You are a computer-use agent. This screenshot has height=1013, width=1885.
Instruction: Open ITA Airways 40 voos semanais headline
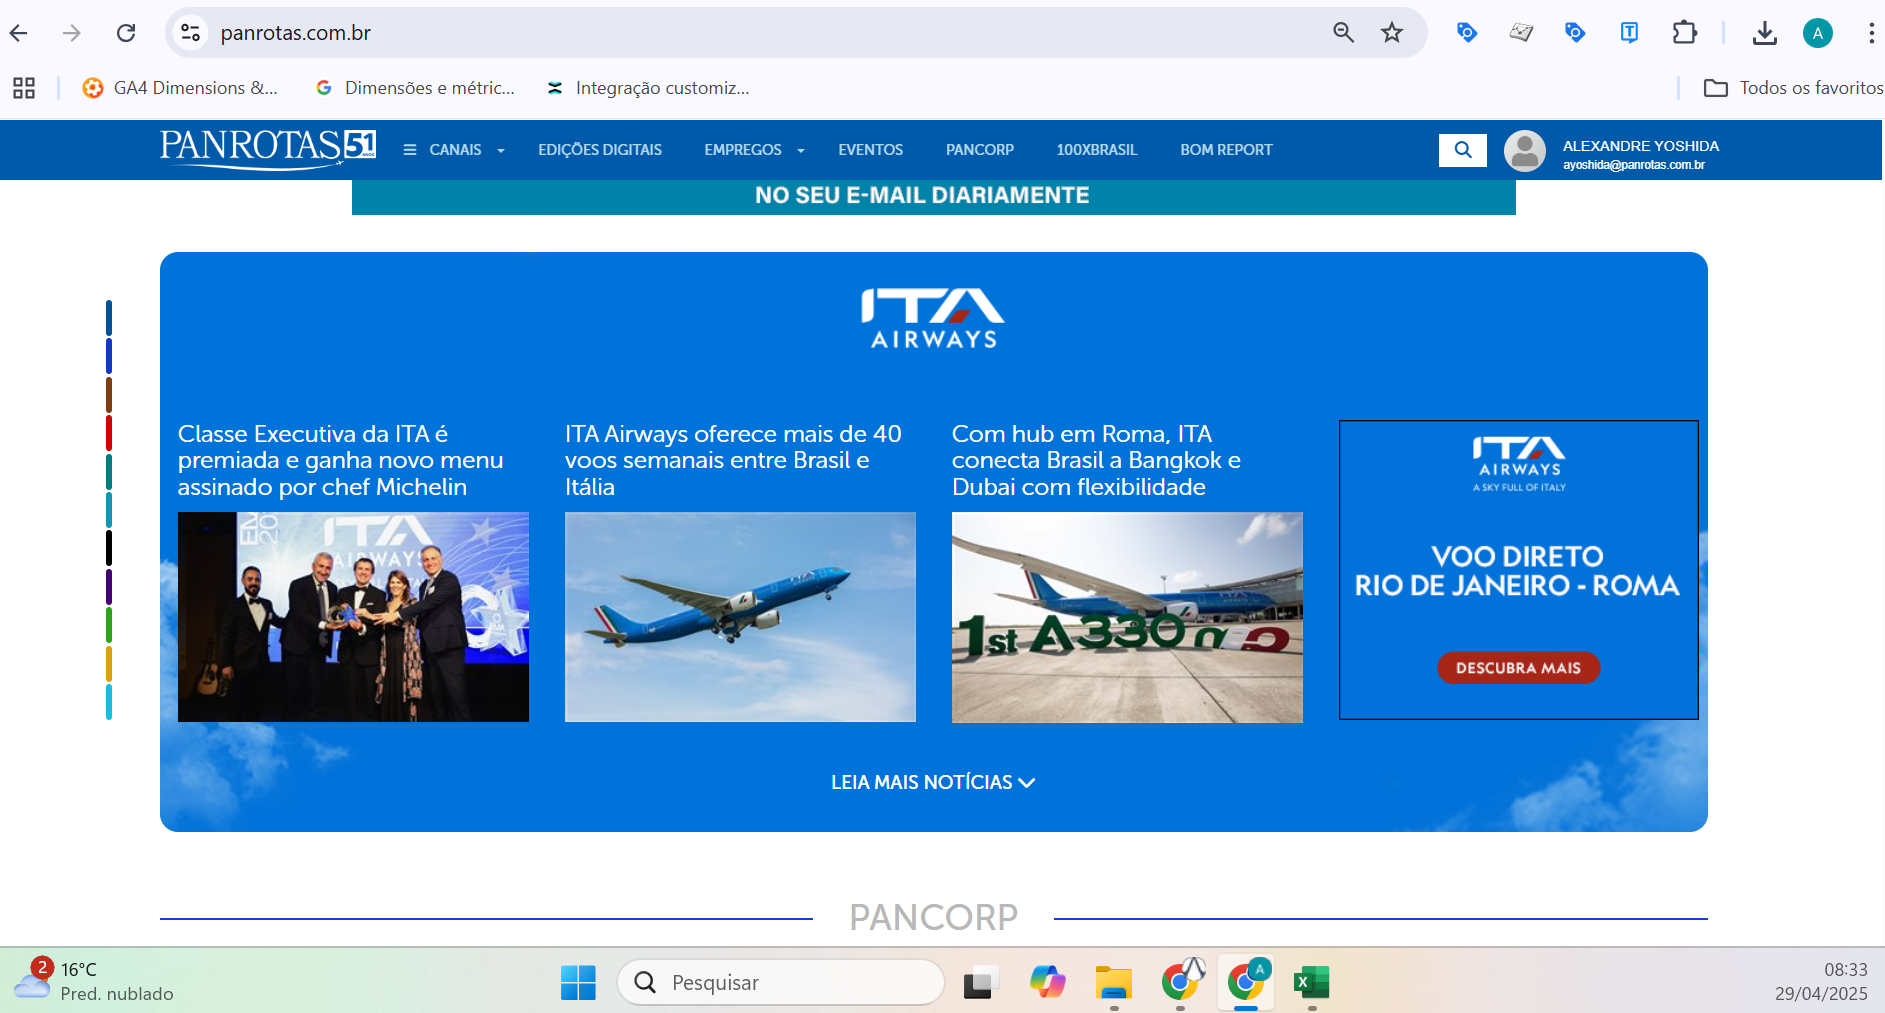point(733,460)
